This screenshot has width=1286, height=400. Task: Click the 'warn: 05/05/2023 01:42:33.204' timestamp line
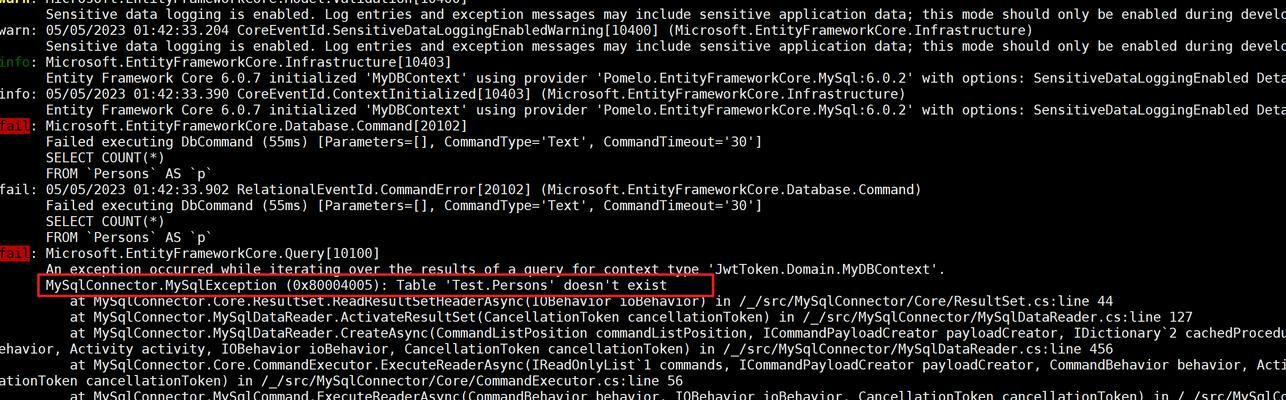[x=516, y=30]
